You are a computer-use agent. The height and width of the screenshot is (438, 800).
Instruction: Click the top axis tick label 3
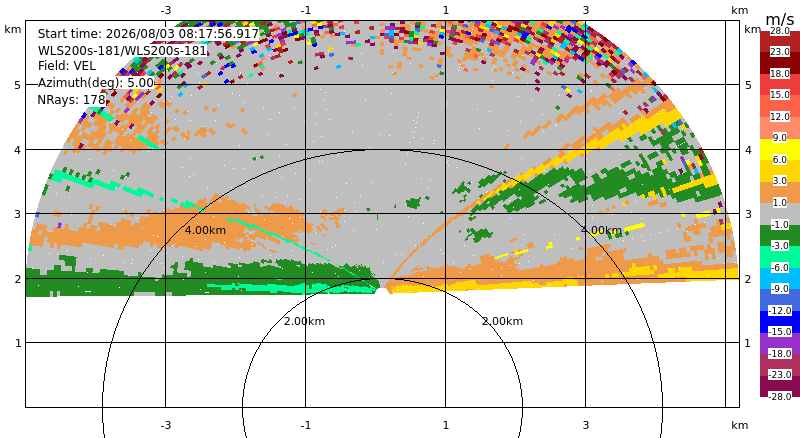[586, 10]
